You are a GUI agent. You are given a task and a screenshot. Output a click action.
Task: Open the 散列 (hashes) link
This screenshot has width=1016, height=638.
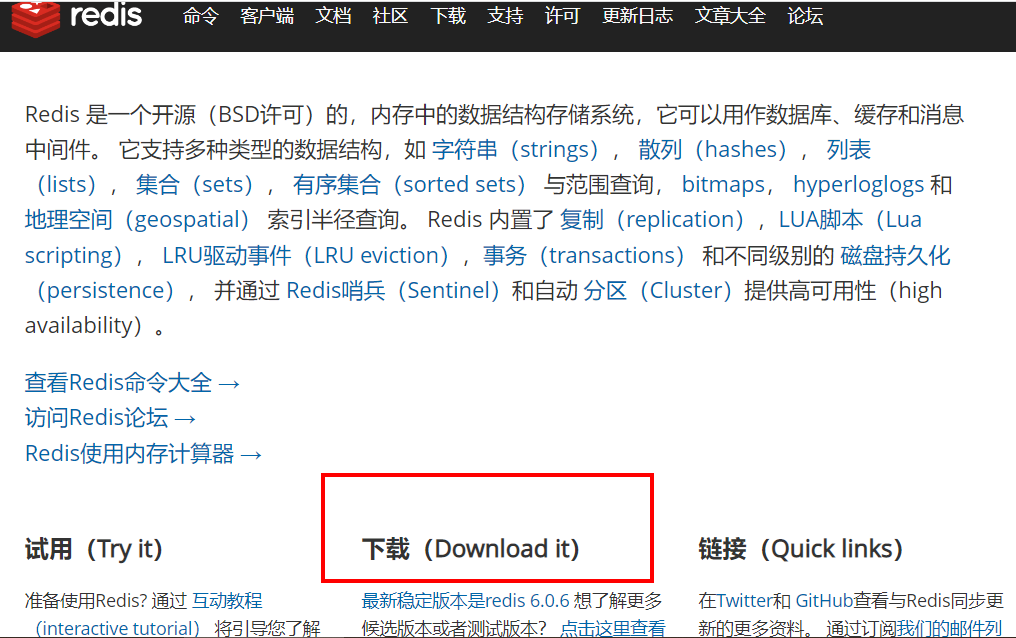coord(712,150)
